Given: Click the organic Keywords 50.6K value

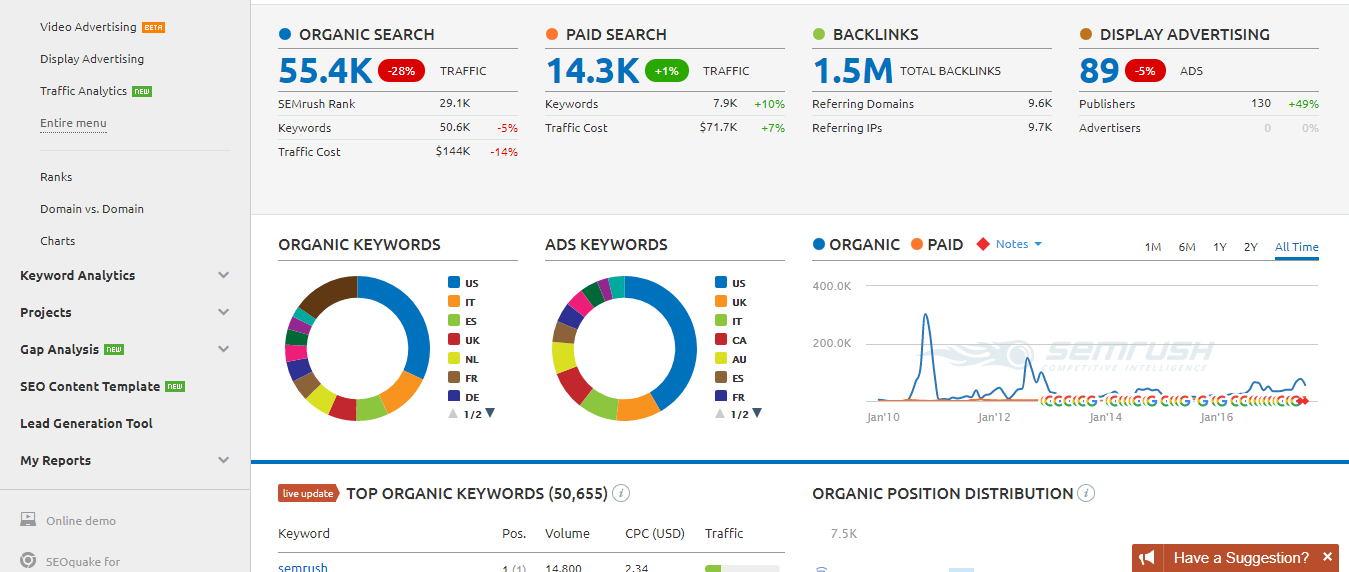Looking at the screenshot, I should (454, 128).
